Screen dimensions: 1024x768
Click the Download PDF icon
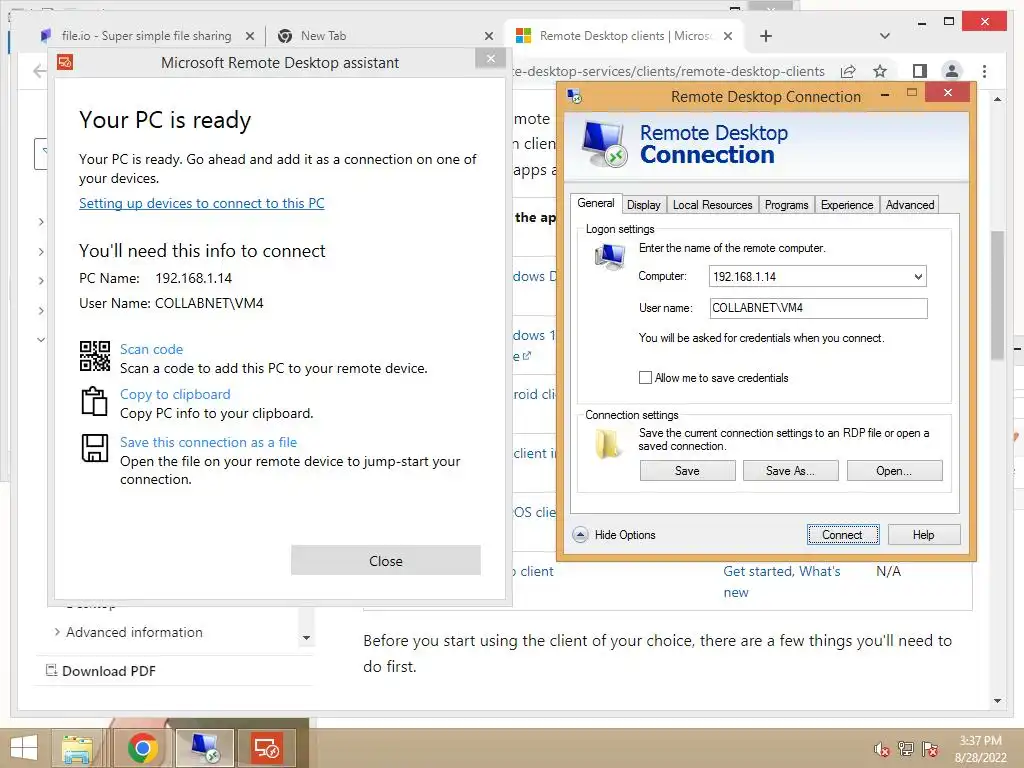(x=51, y=670)
